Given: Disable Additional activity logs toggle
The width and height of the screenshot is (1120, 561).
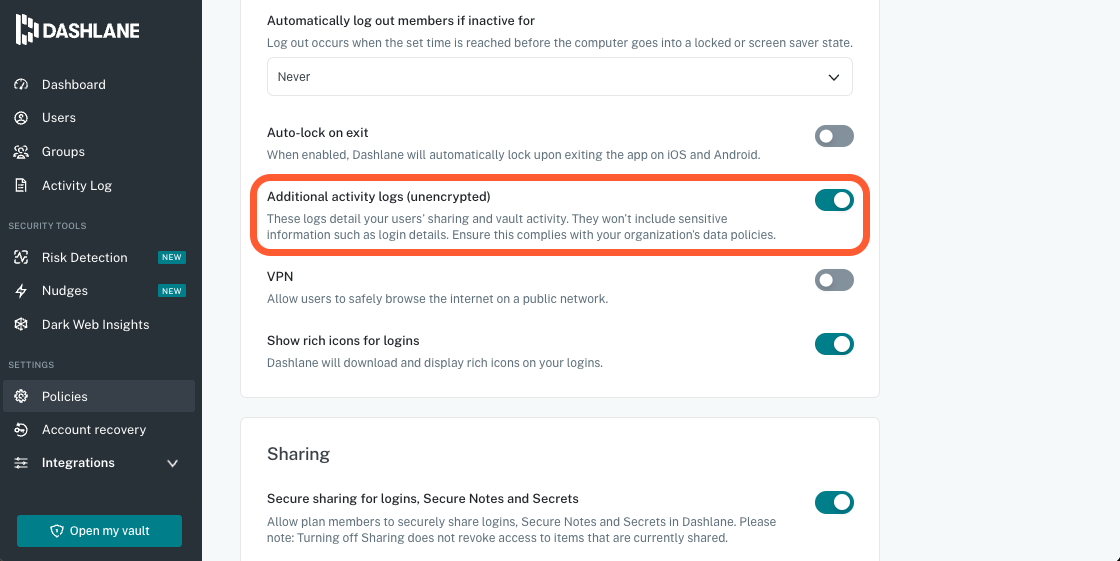Looking at the screenshot, I should (x=834, y=200).
